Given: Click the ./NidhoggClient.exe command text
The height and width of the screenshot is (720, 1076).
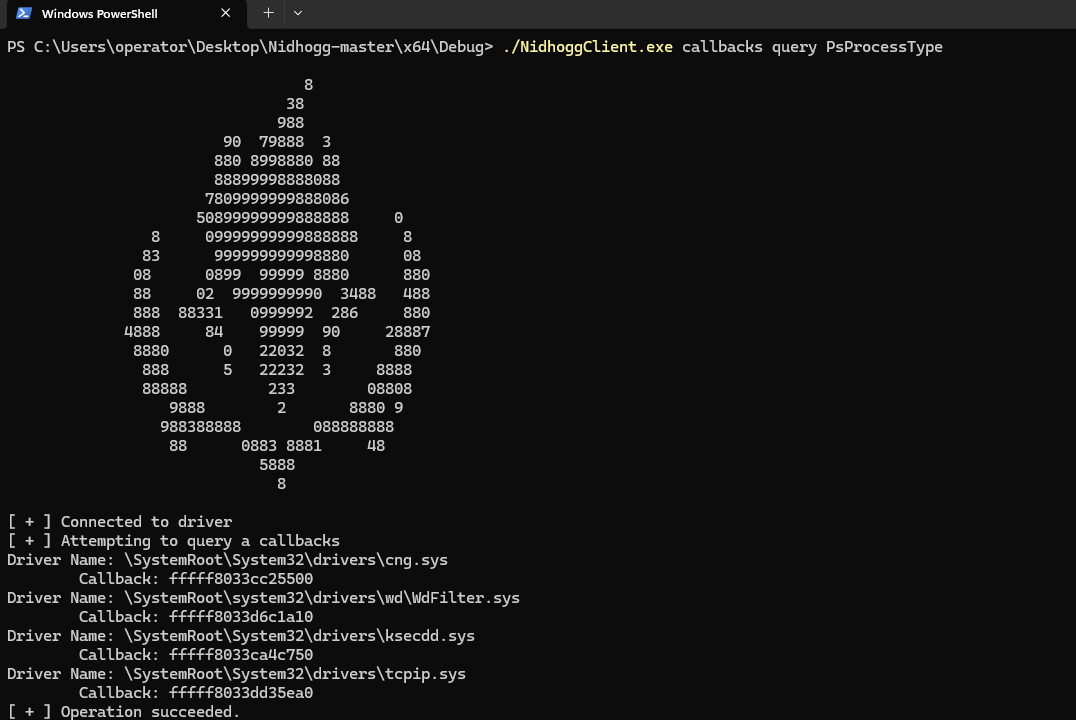Looking at the screenshot, I should [x=587, y=47].
